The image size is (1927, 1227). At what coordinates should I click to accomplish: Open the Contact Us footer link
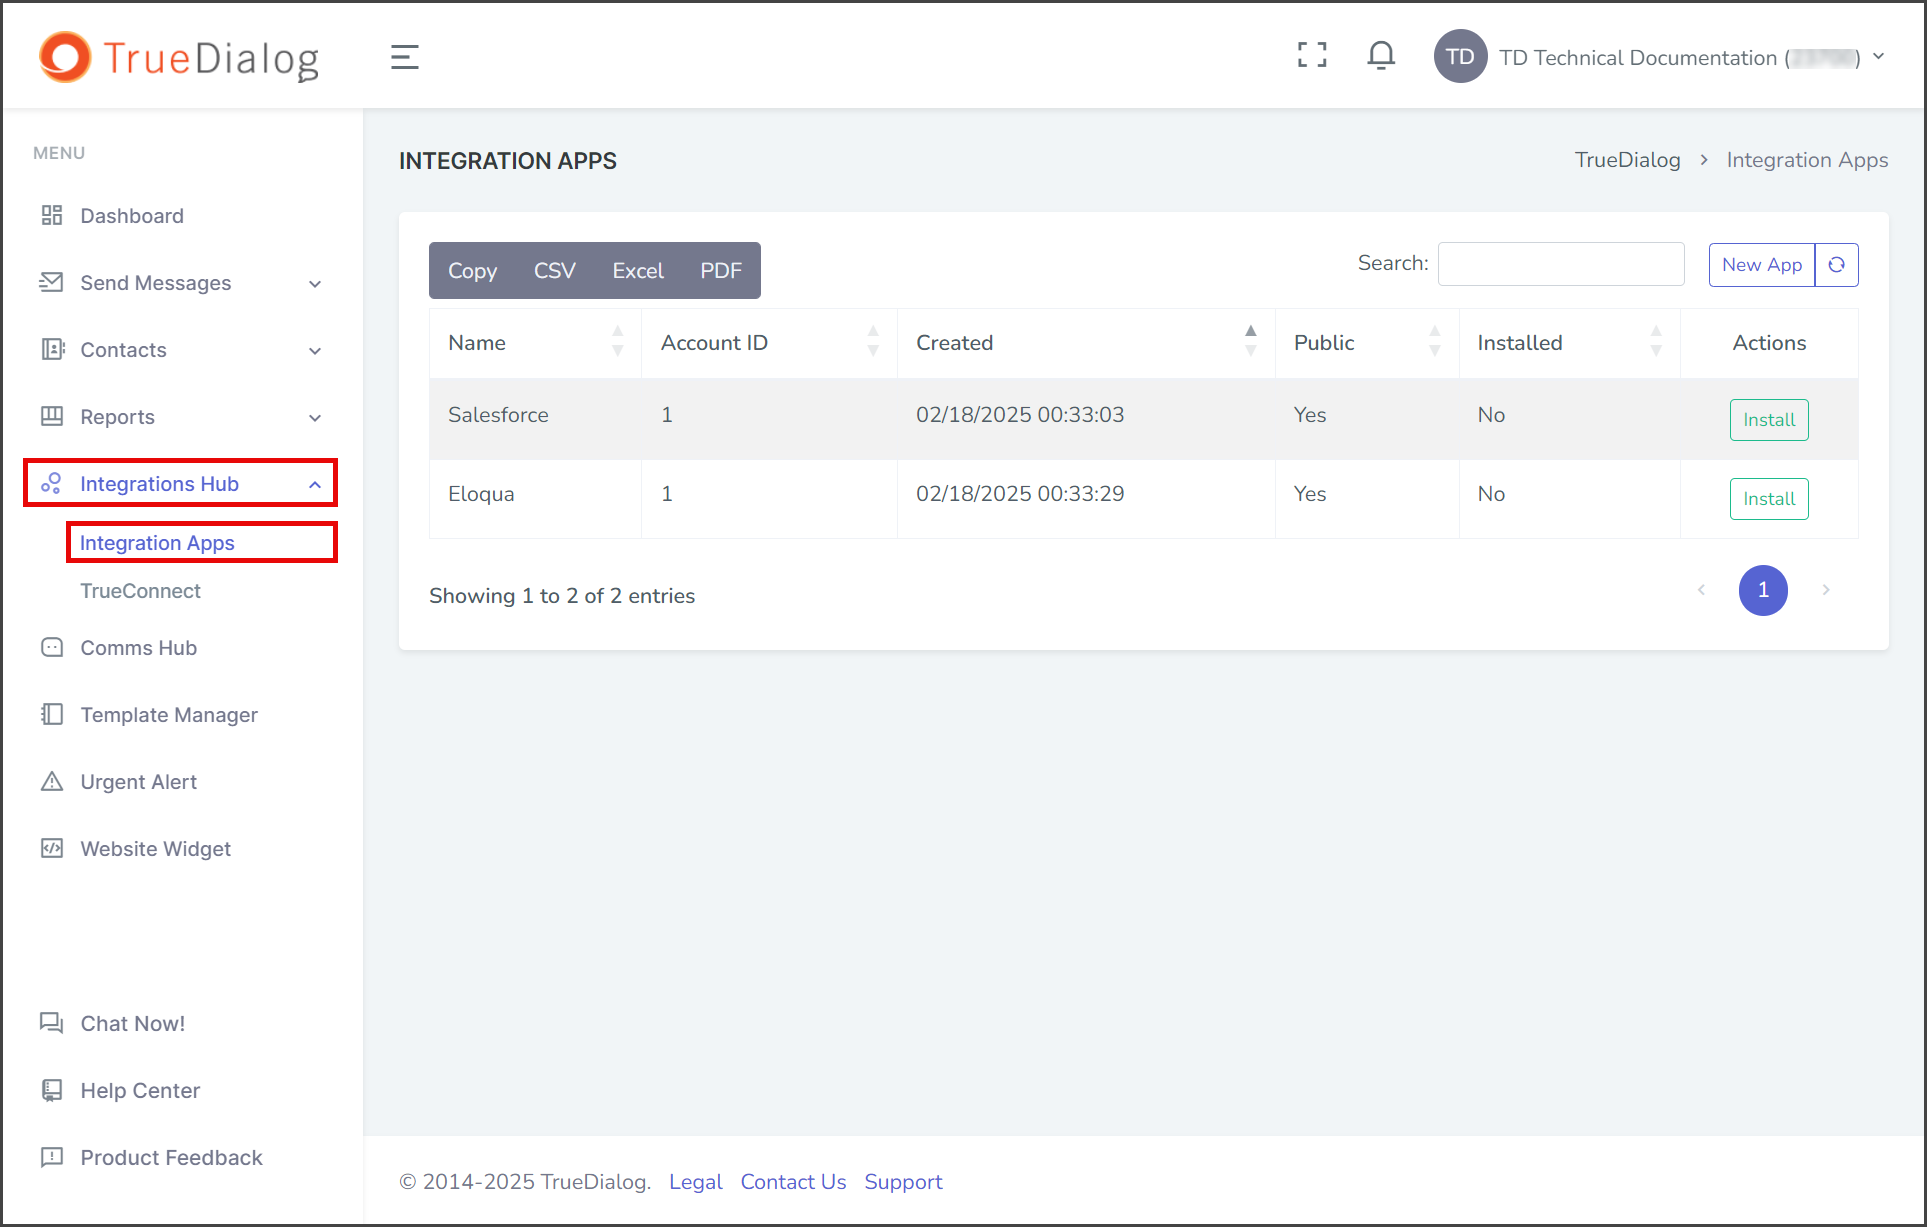pyautogui.click(x=793, y=1182)
